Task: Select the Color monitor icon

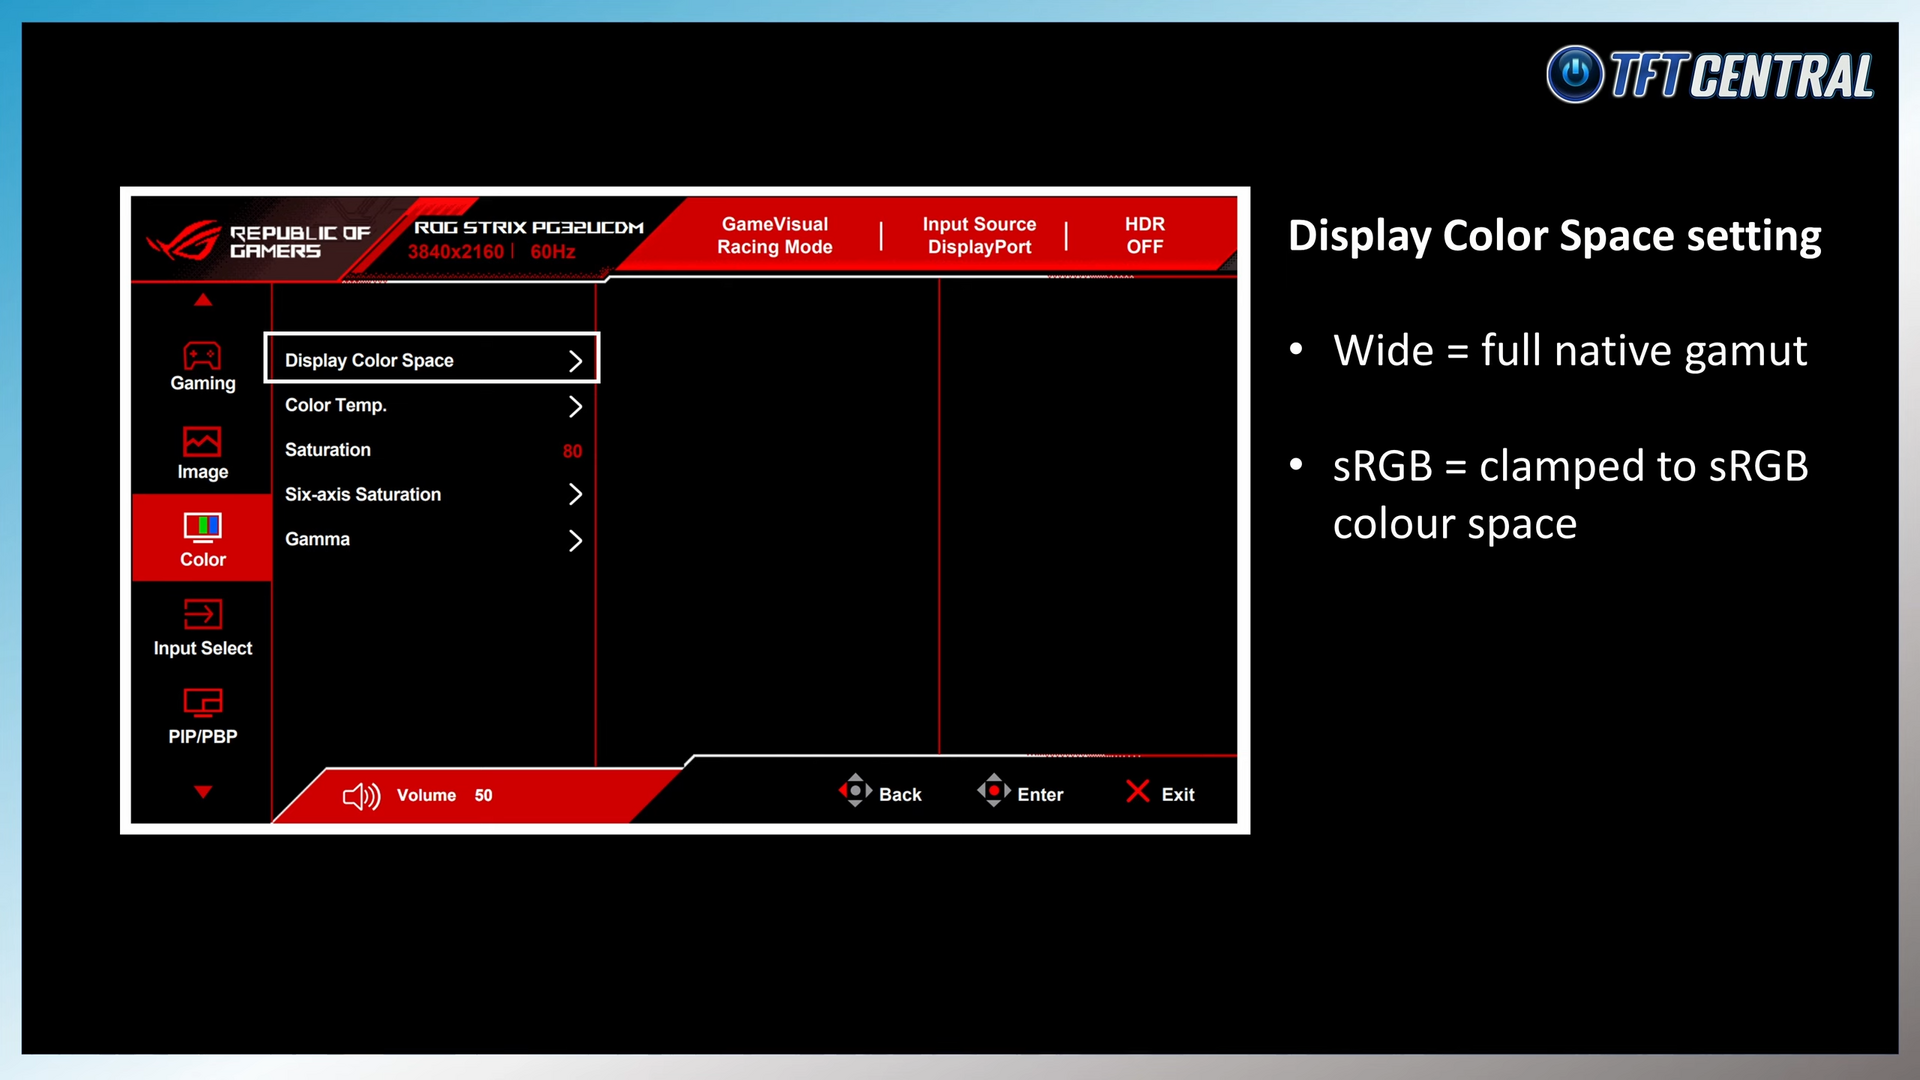Action: coord(202,527)
